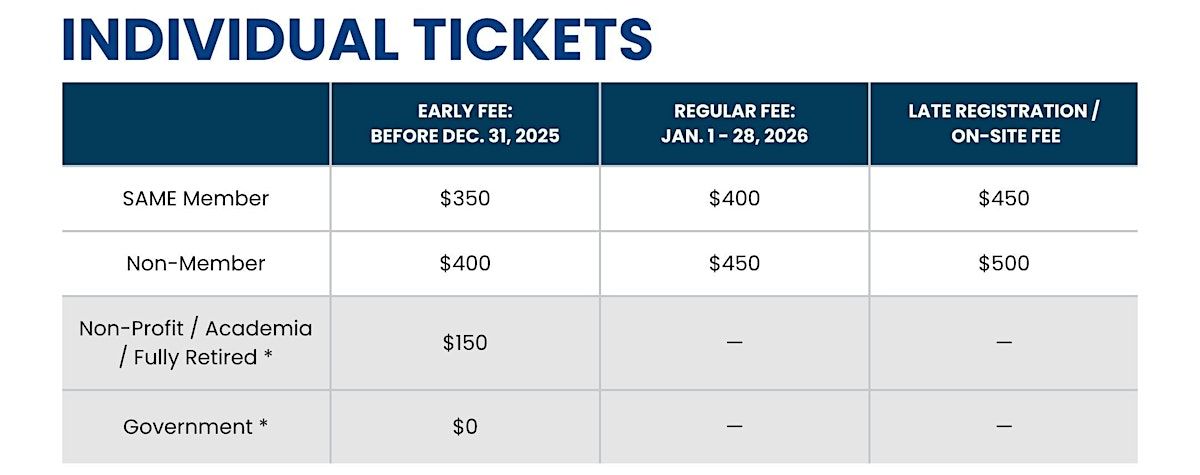Select the Early Fee column header
This screenshot has height=475, width=1200.
coord(465,124)
